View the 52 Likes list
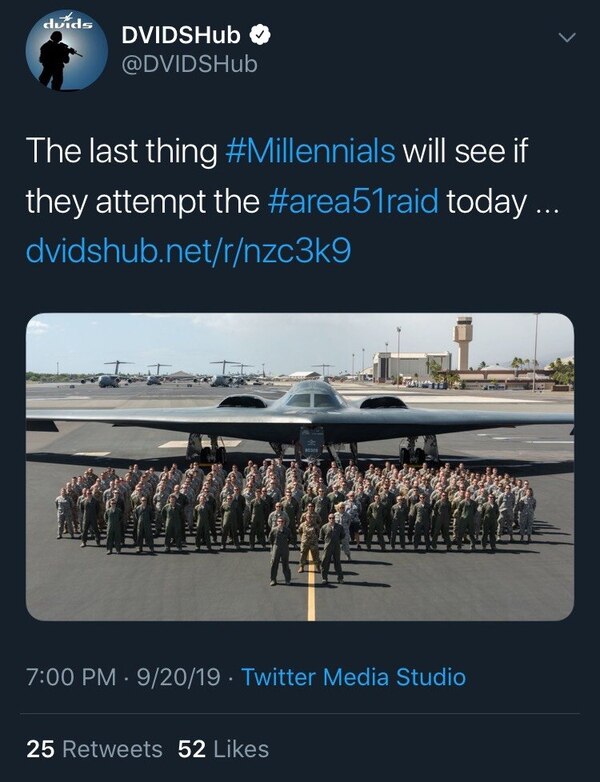This screenshot has width=600, height=782. click(x=222, y=748)
